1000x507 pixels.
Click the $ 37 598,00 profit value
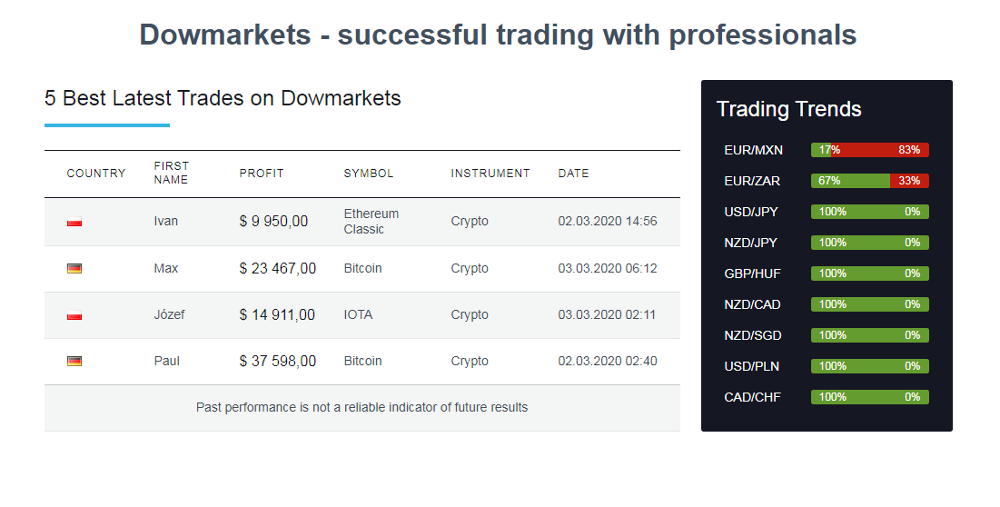point(277,361)
